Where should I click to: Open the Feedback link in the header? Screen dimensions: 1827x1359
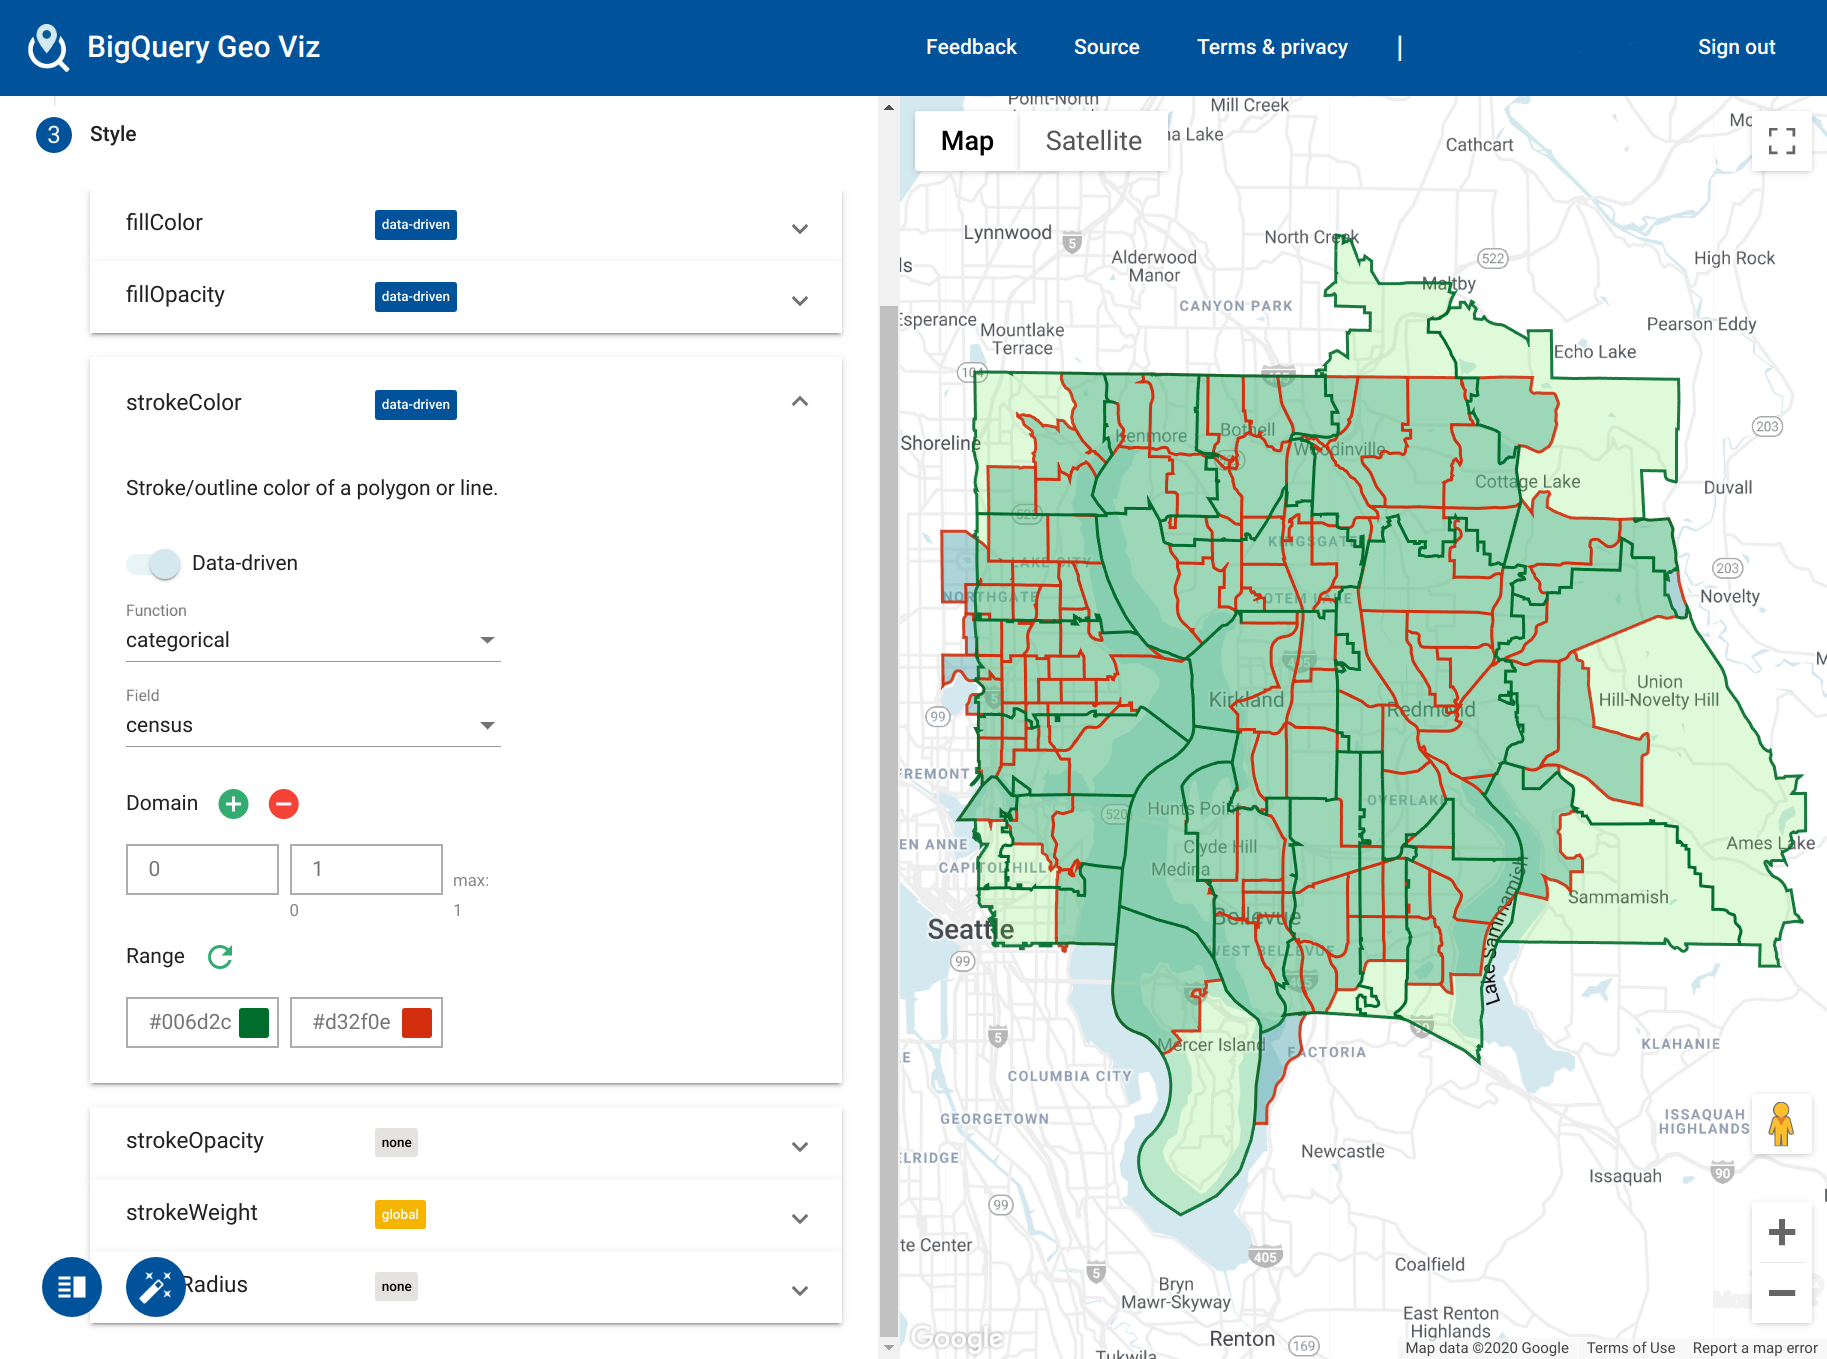coord(970,46)
